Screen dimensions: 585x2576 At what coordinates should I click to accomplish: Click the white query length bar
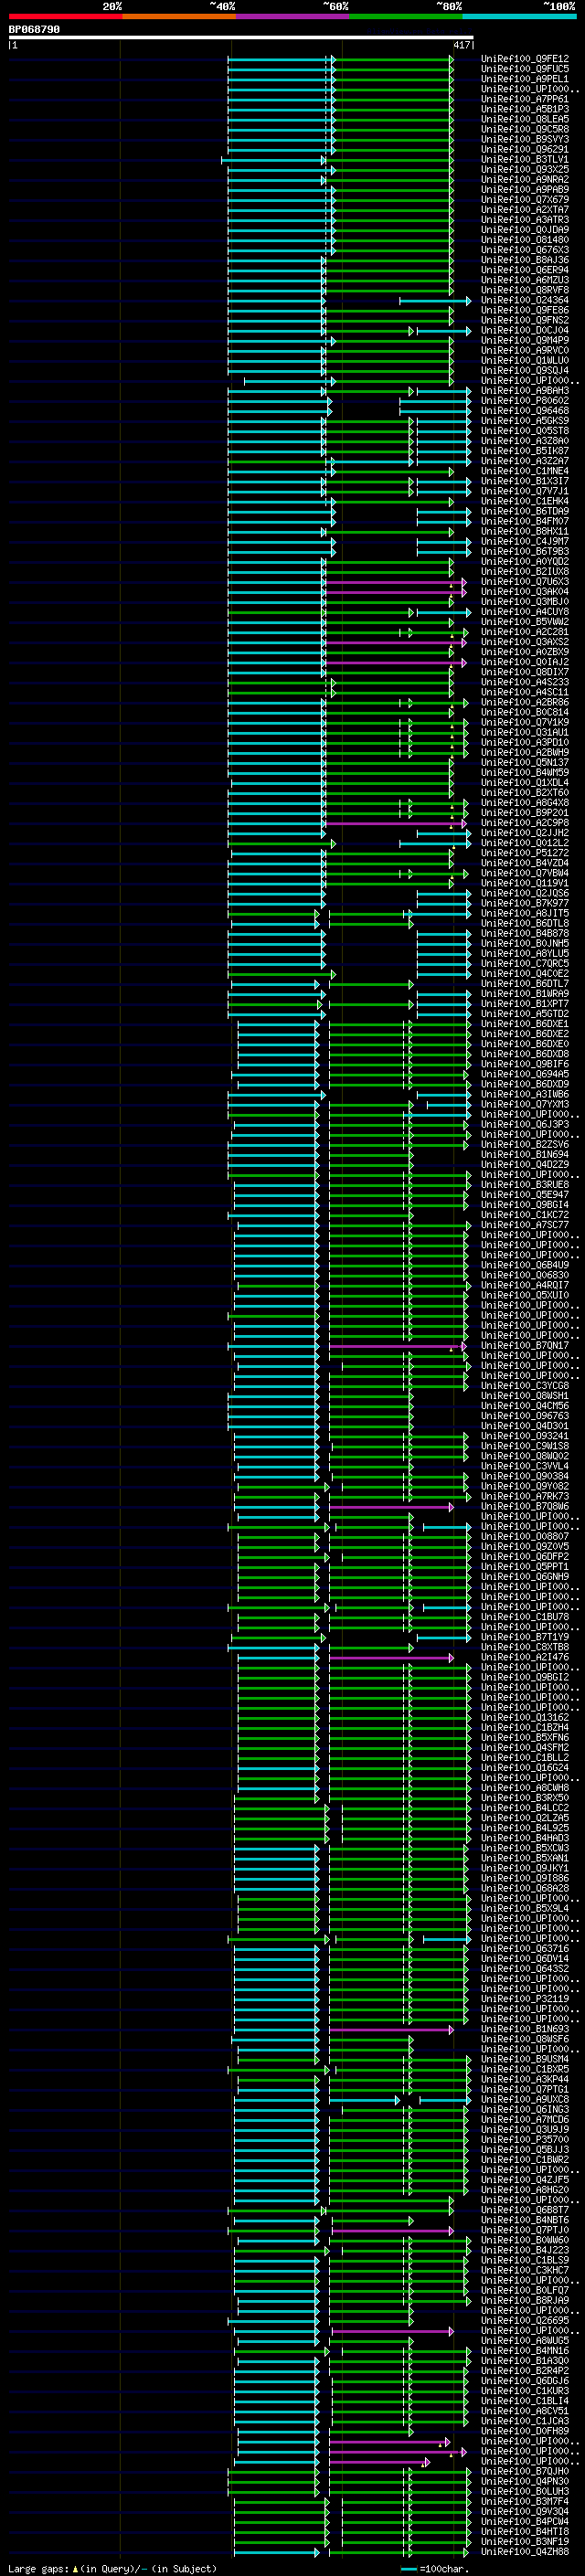pos(241,37)
